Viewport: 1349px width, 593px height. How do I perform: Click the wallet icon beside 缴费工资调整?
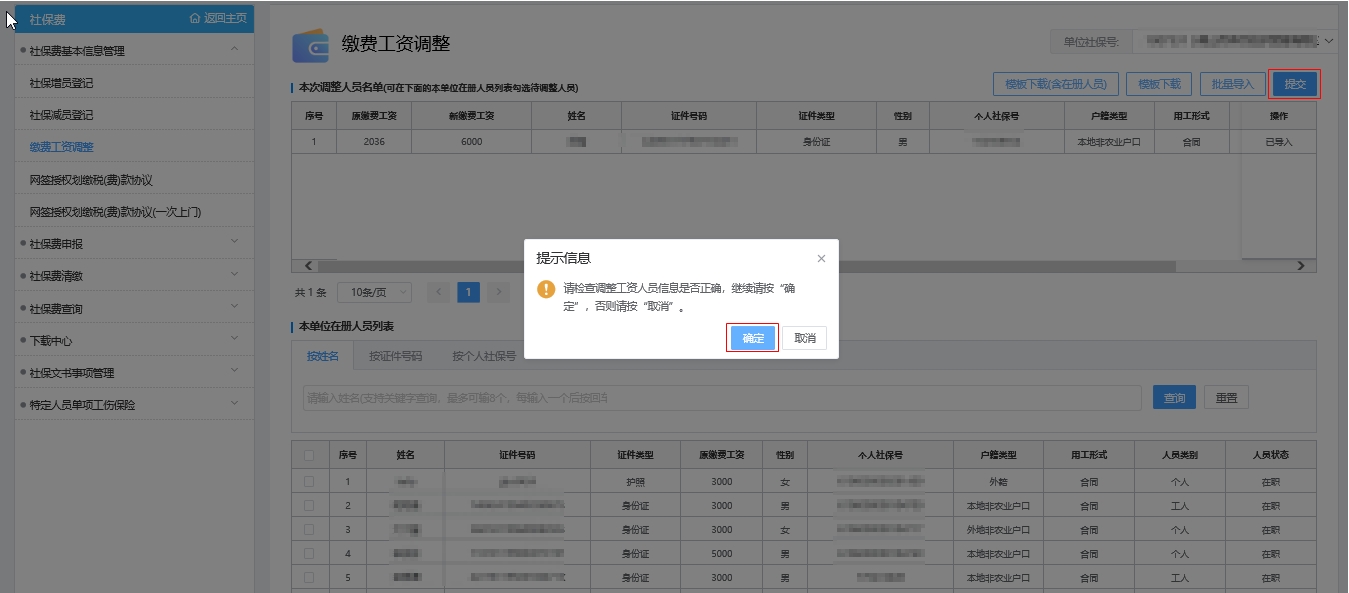[x=310, y=46]
